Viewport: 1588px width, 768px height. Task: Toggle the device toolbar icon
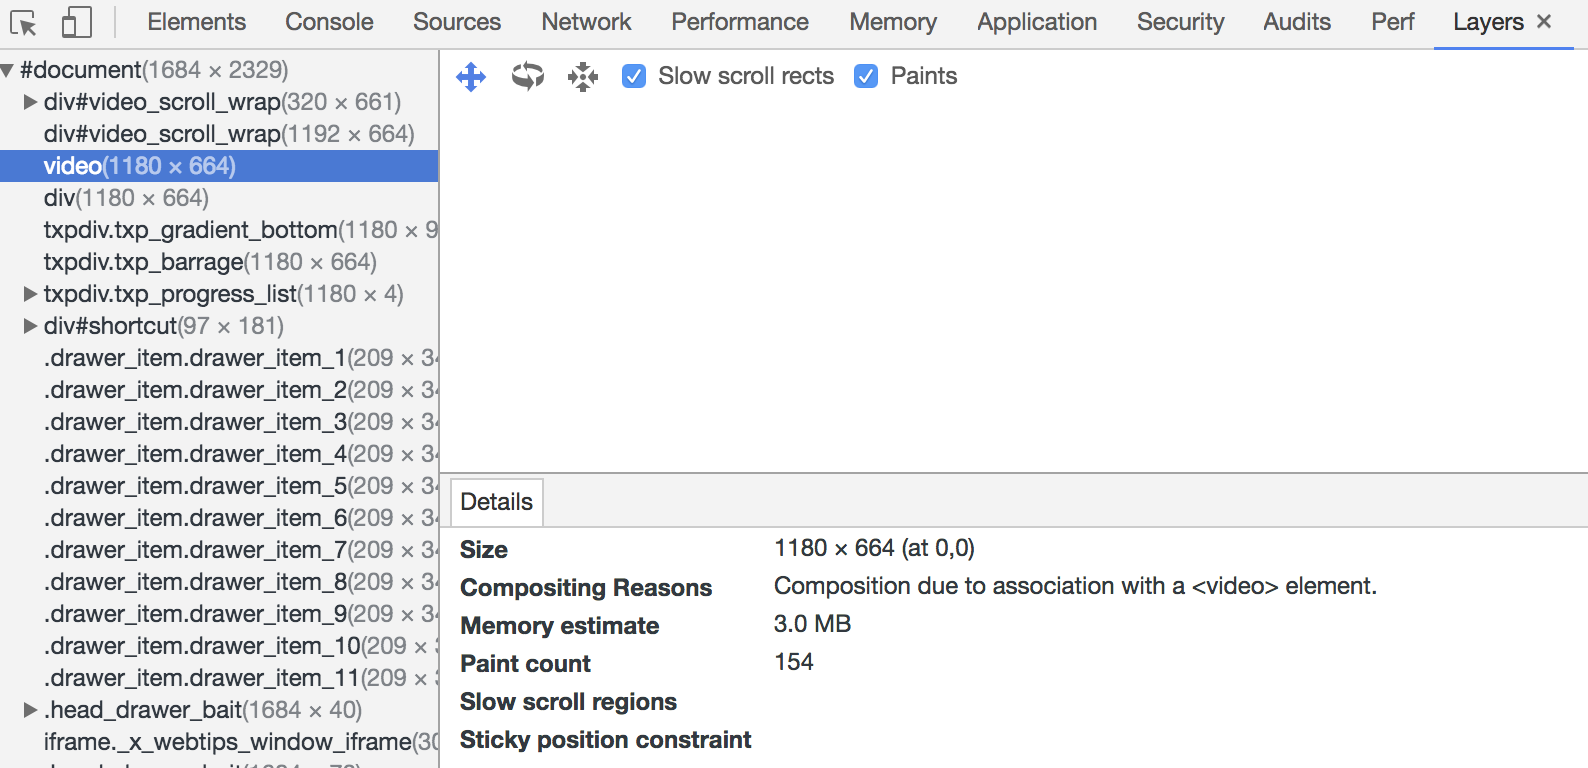76,22
